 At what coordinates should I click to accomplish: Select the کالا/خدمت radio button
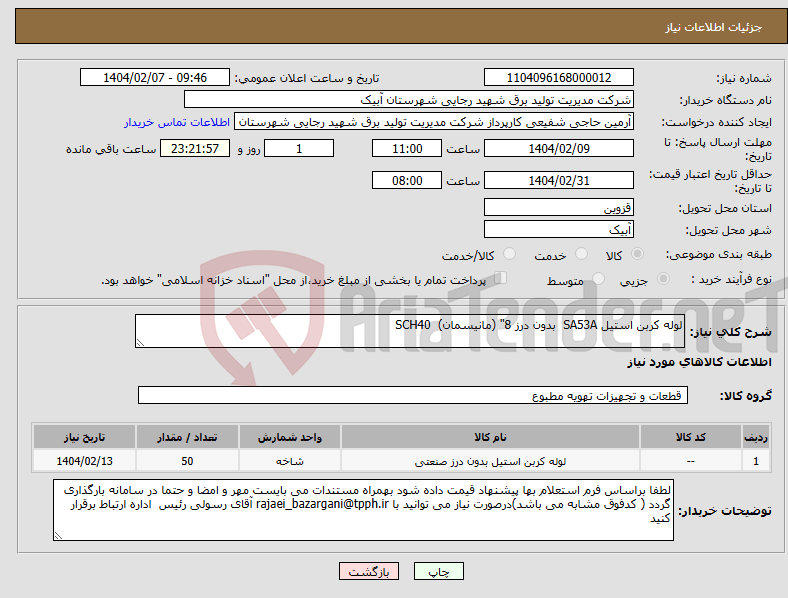point(509,254)
